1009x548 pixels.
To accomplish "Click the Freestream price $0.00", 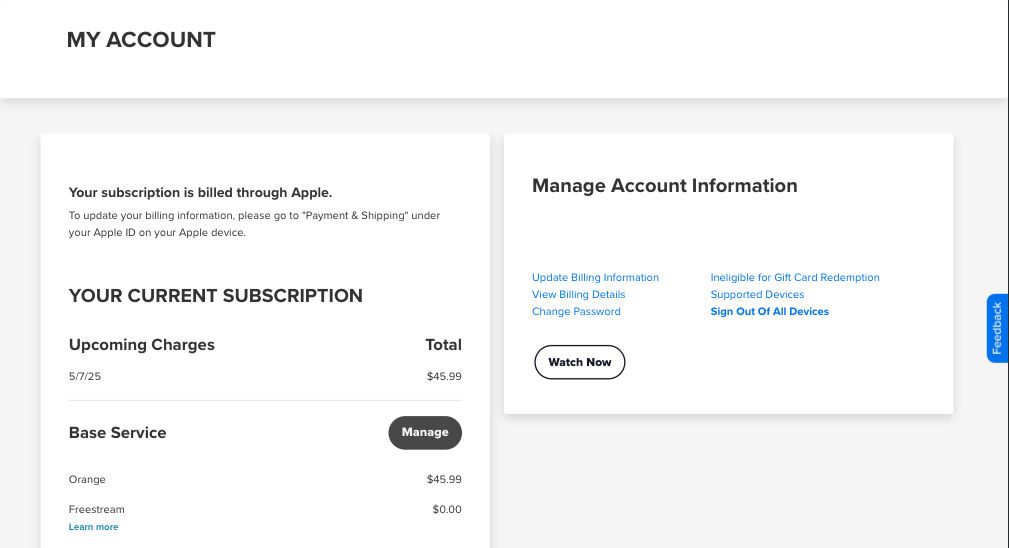I will 447,509.
